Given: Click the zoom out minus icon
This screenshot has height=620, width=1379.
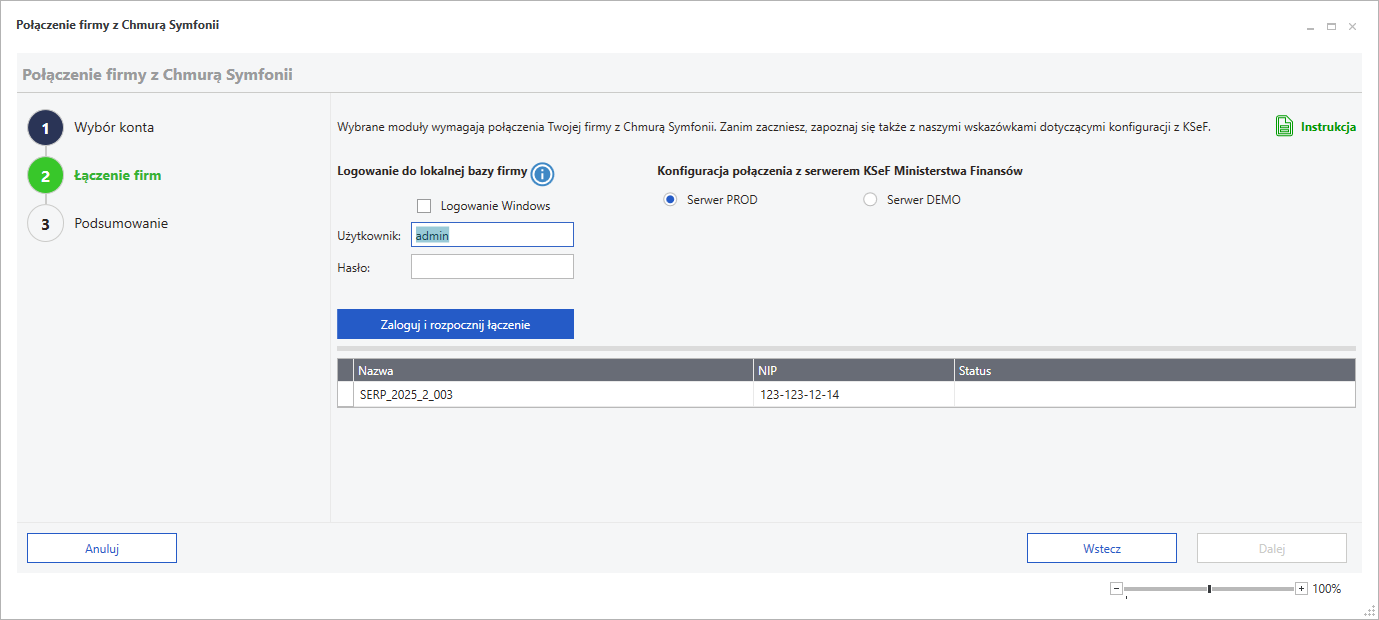Looking at the screenshot, I should 1117,589.
